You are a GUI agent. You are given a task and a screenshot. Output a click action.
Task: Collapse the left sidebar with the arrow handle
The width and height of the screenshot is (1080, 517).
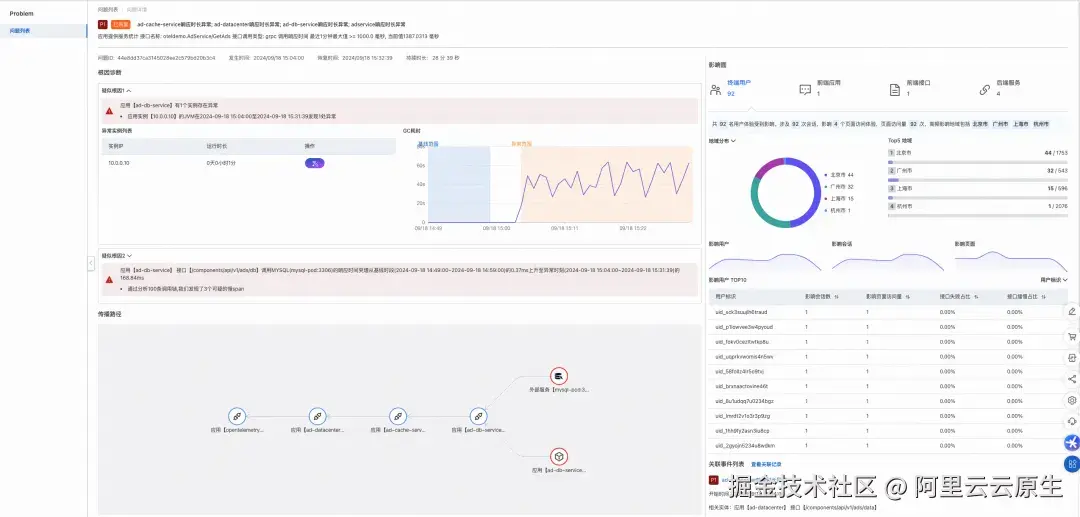(x=91, y=264)
